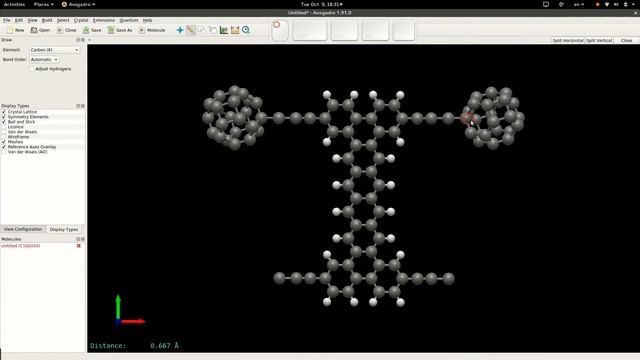Click the highlighted red atom on right fullerene
Screen dimensions: 640x360
click(466, 118)
